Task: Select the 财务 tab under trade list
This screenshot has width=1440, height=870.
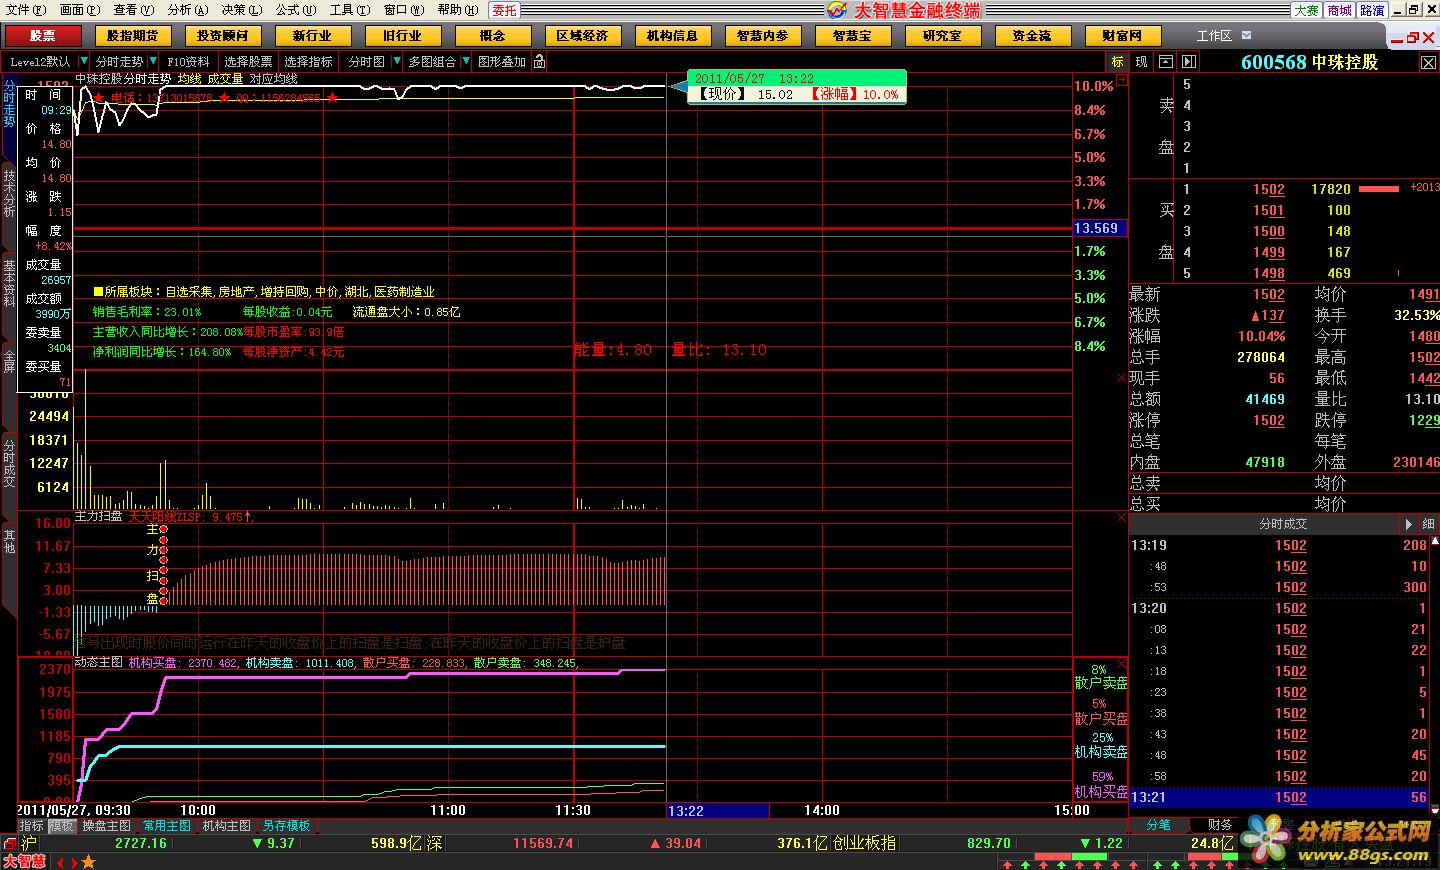Action: coord(1219,825)
